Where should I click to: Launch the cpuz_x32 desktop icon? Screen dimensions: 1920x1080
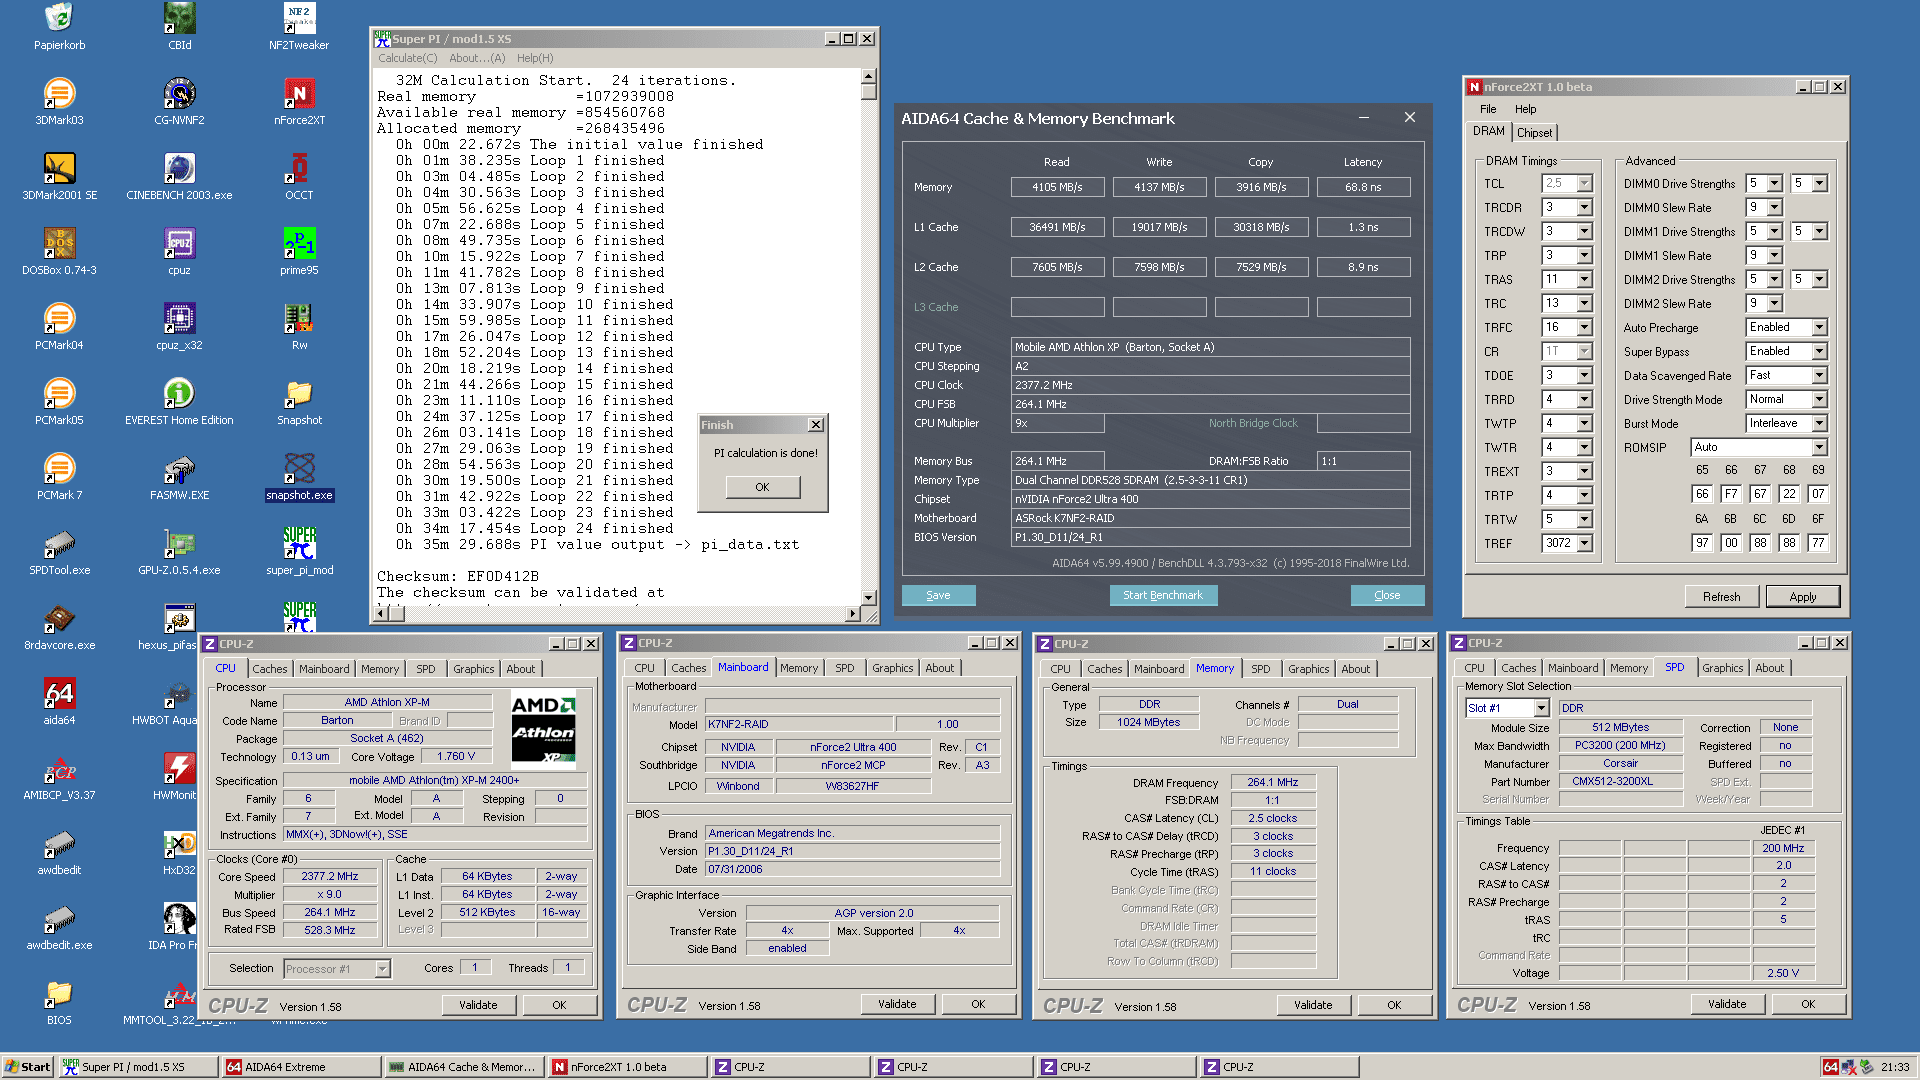click(180, 327)
